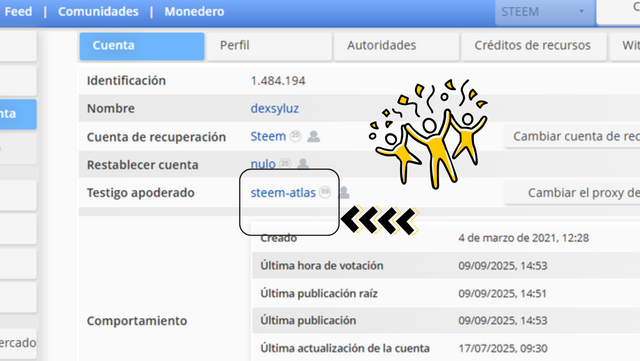Click the Última actualización de la cuenta date
This screenshot has width=640, height=361.
[502, 348]
